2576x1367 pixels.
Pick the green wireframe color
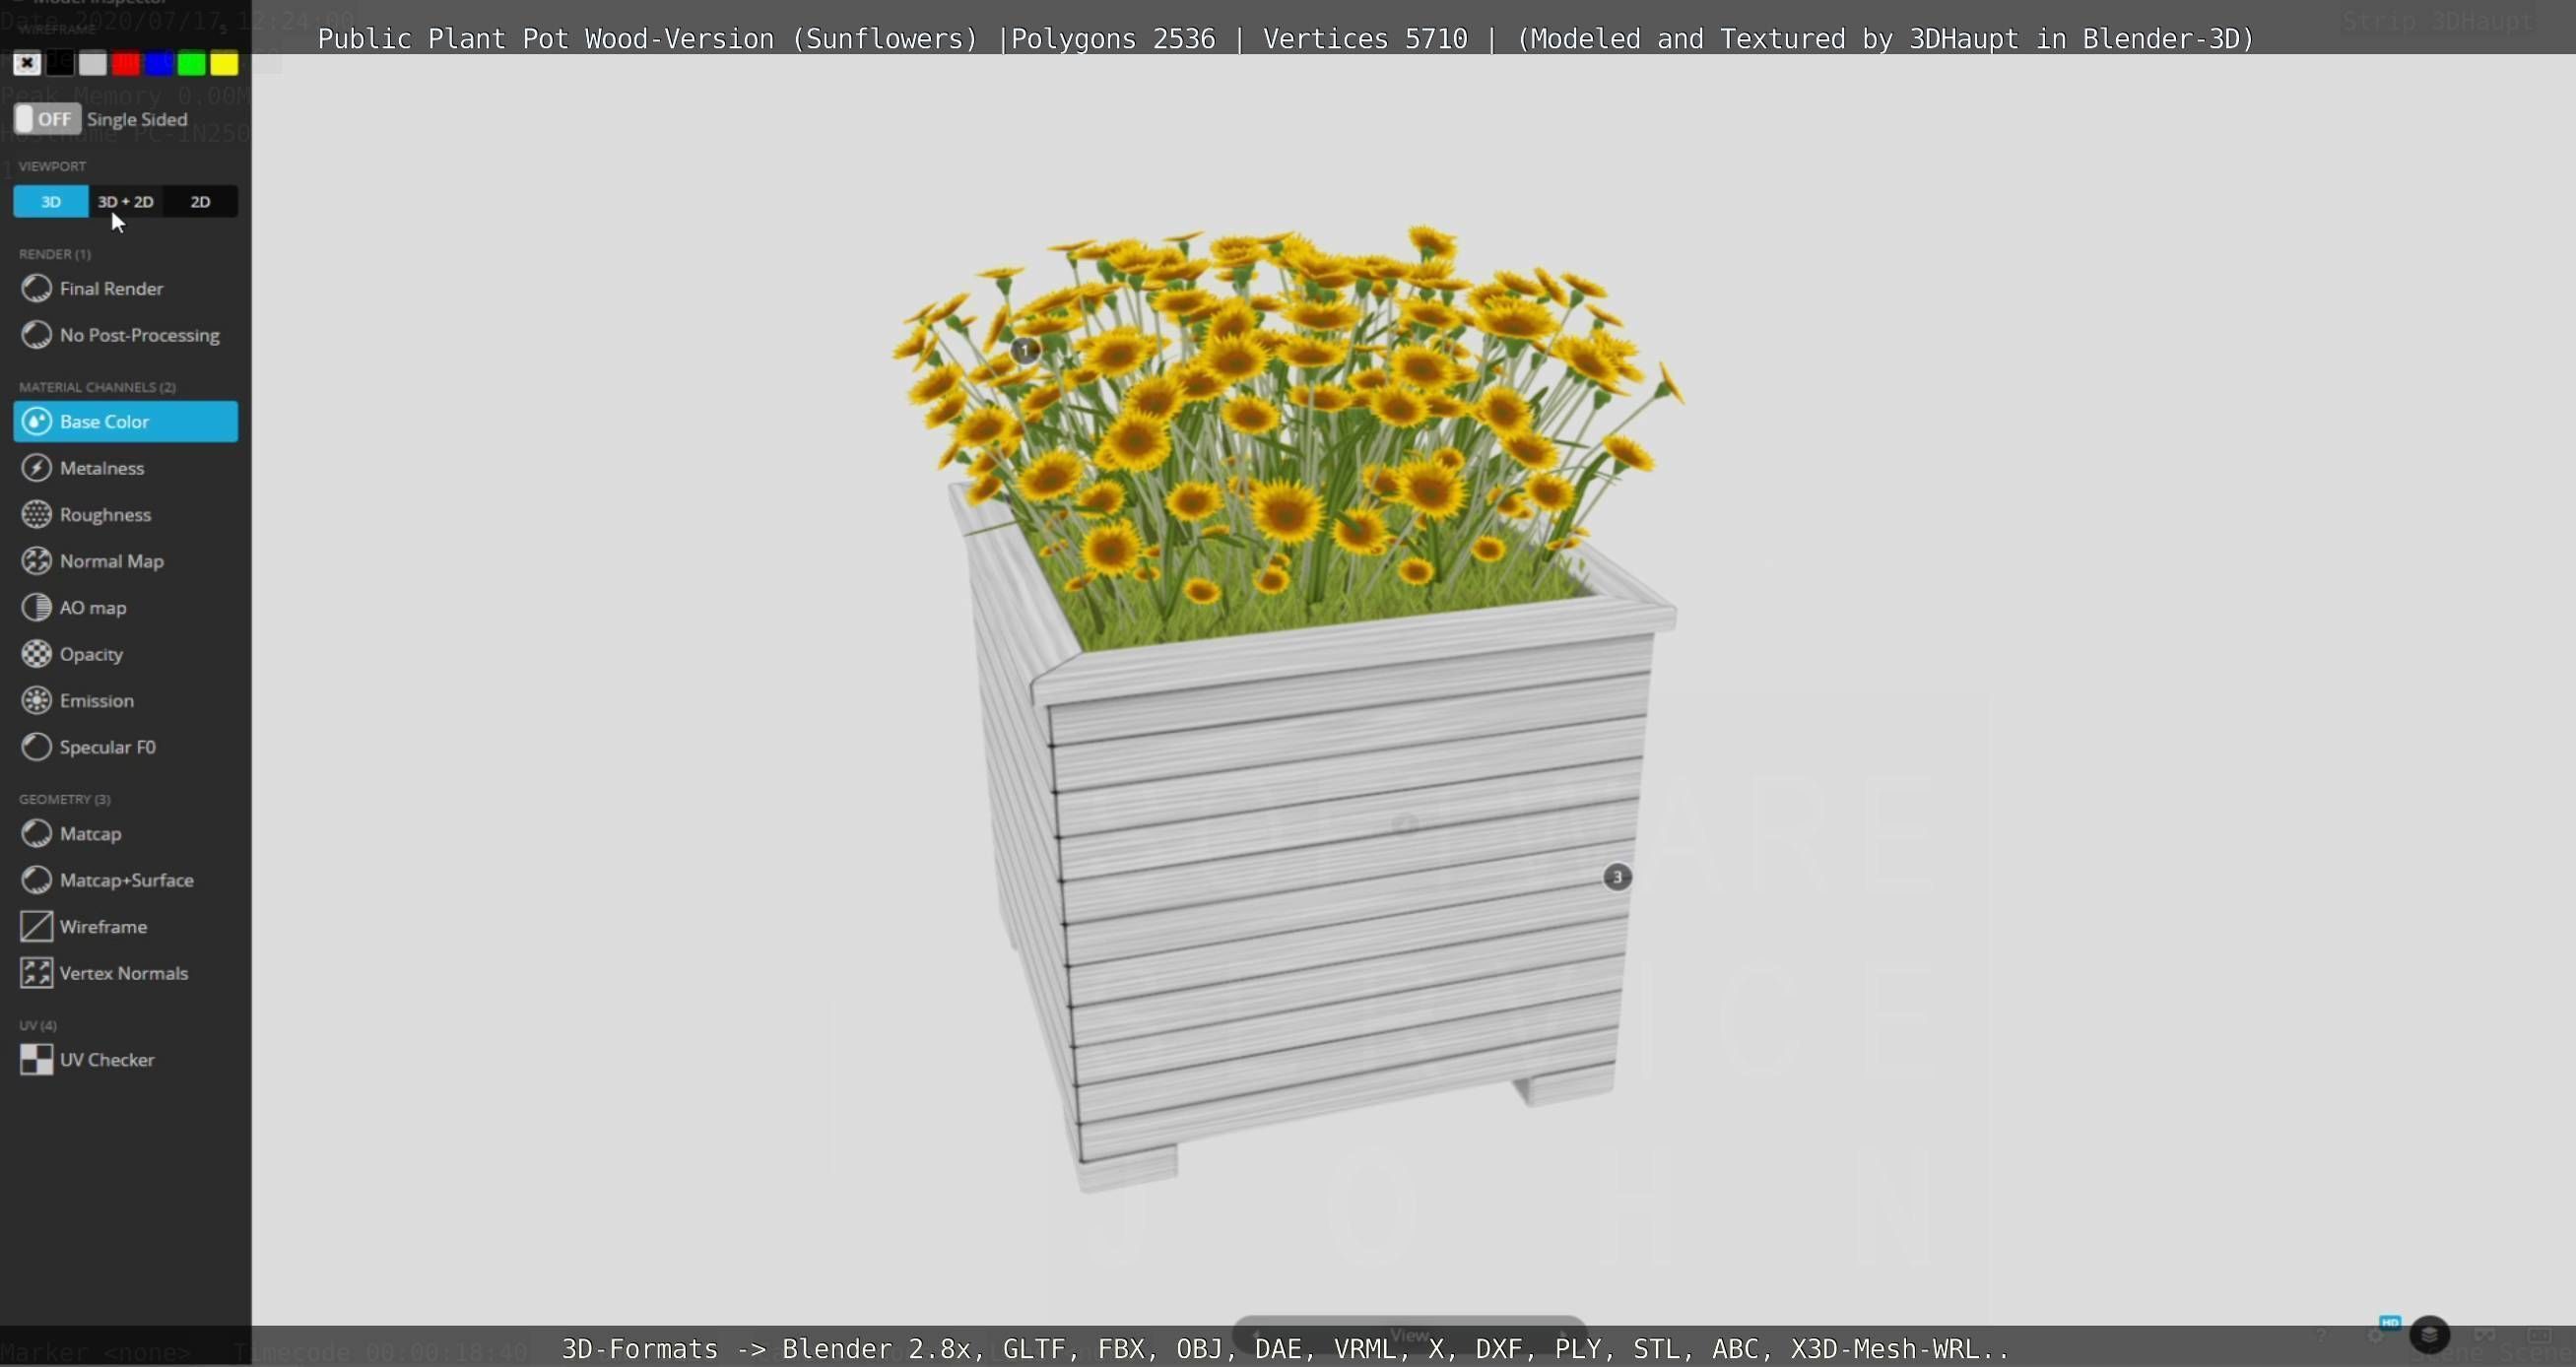pyautogui.click(x=192, y=64)
